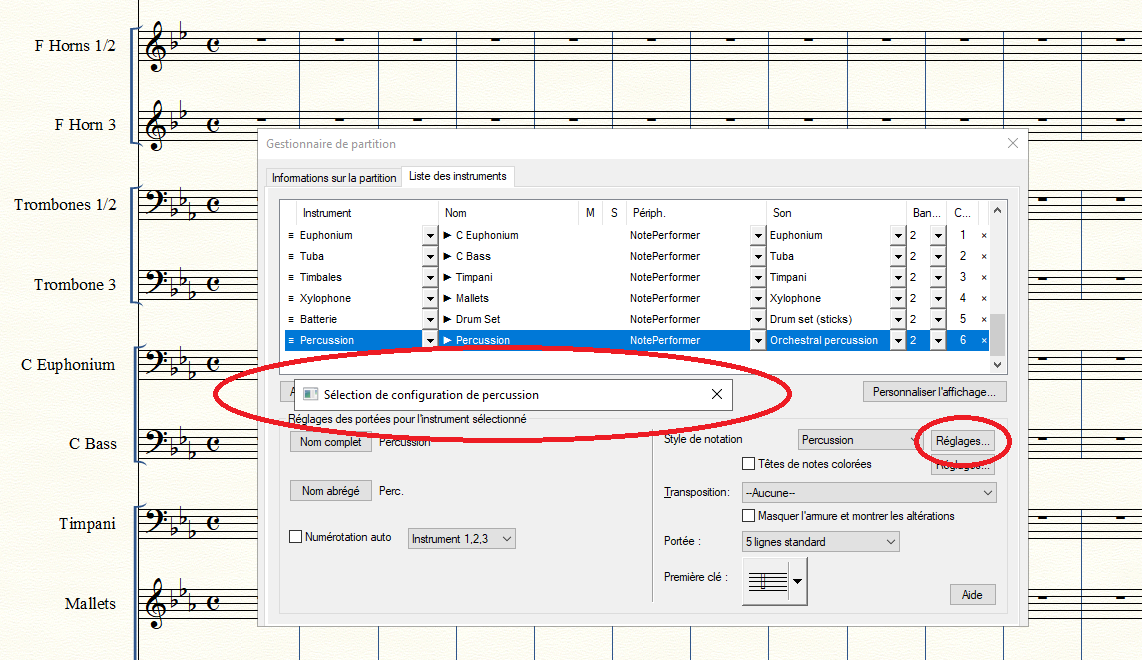This screenshot has width=1142, height=660.
Task: Click the percussion clef icon for Première clé
Action: 766,581
